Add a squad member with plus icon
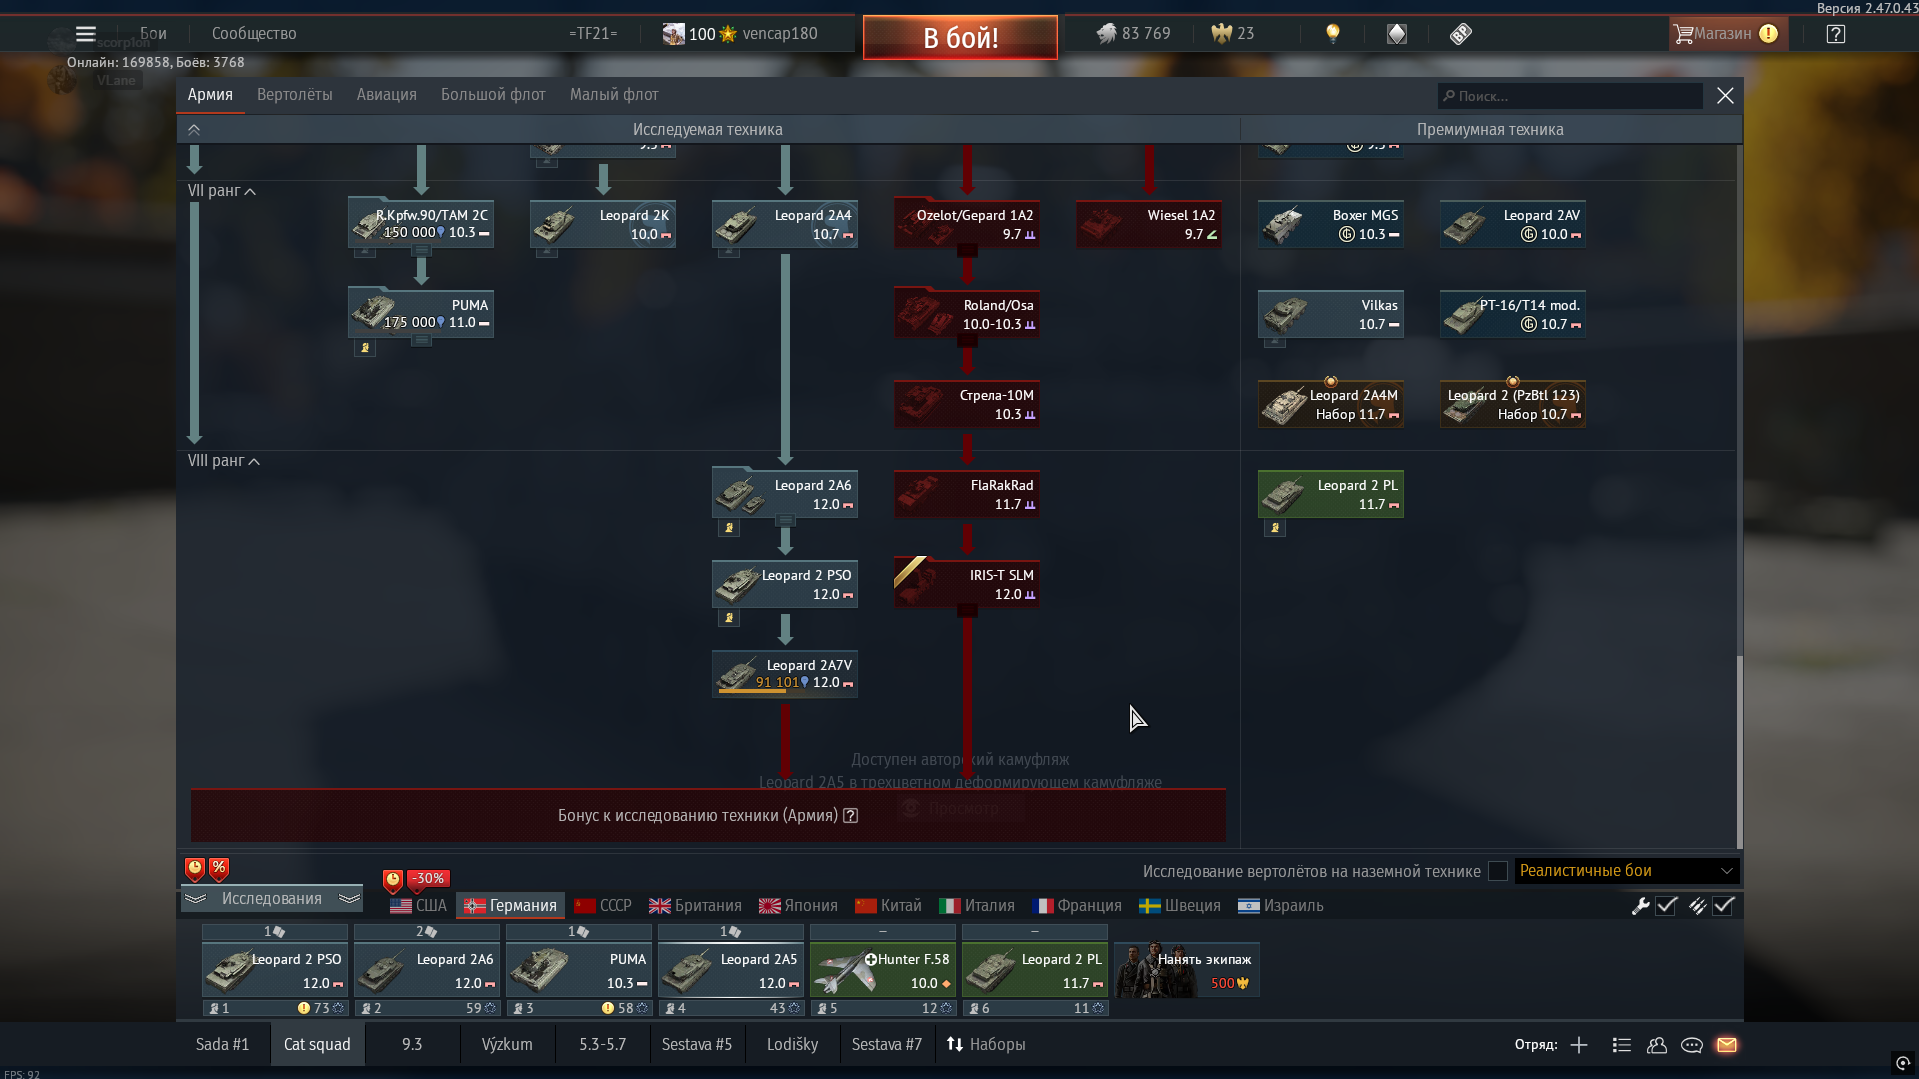Viewport: 1919px width, 1079px height. [x=1579, y=1045]
